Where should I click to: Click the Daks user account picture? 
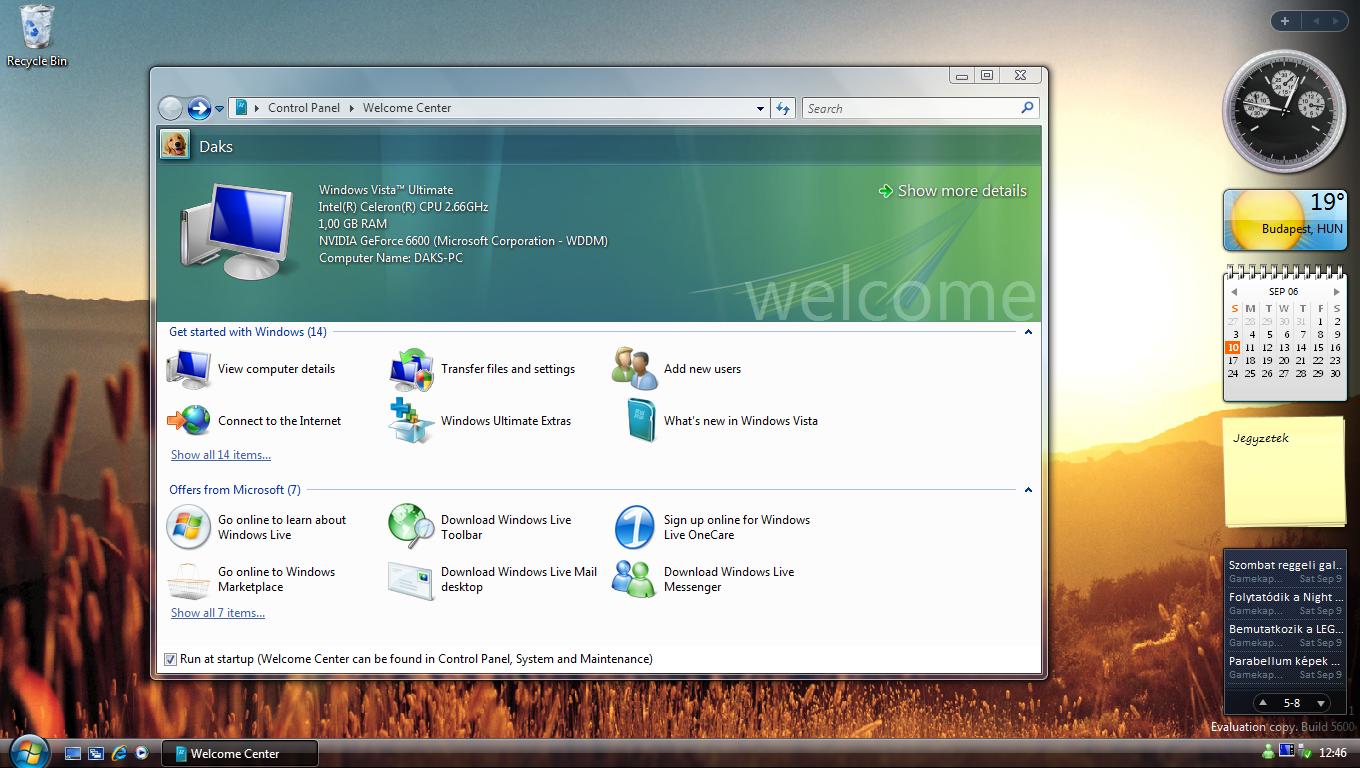coord(175,145)
